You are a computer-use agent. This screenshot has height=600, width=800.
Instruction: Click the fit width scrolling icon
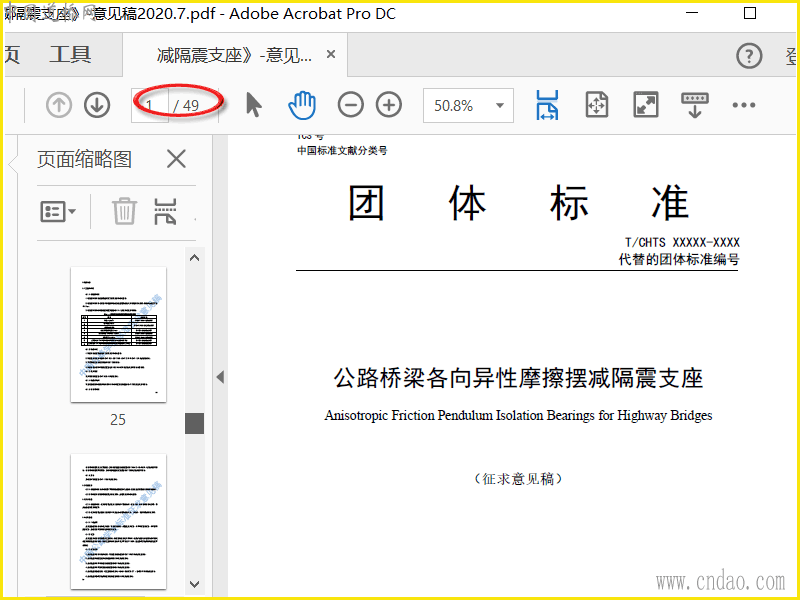click(547, 105)
